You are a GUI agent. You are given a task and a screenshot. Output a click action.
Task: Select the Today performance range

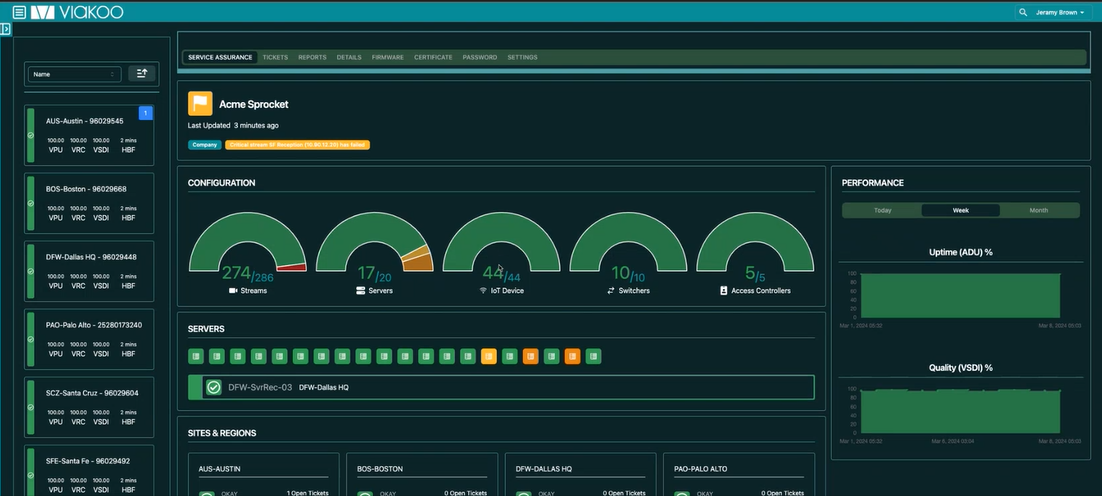[882, 210]
